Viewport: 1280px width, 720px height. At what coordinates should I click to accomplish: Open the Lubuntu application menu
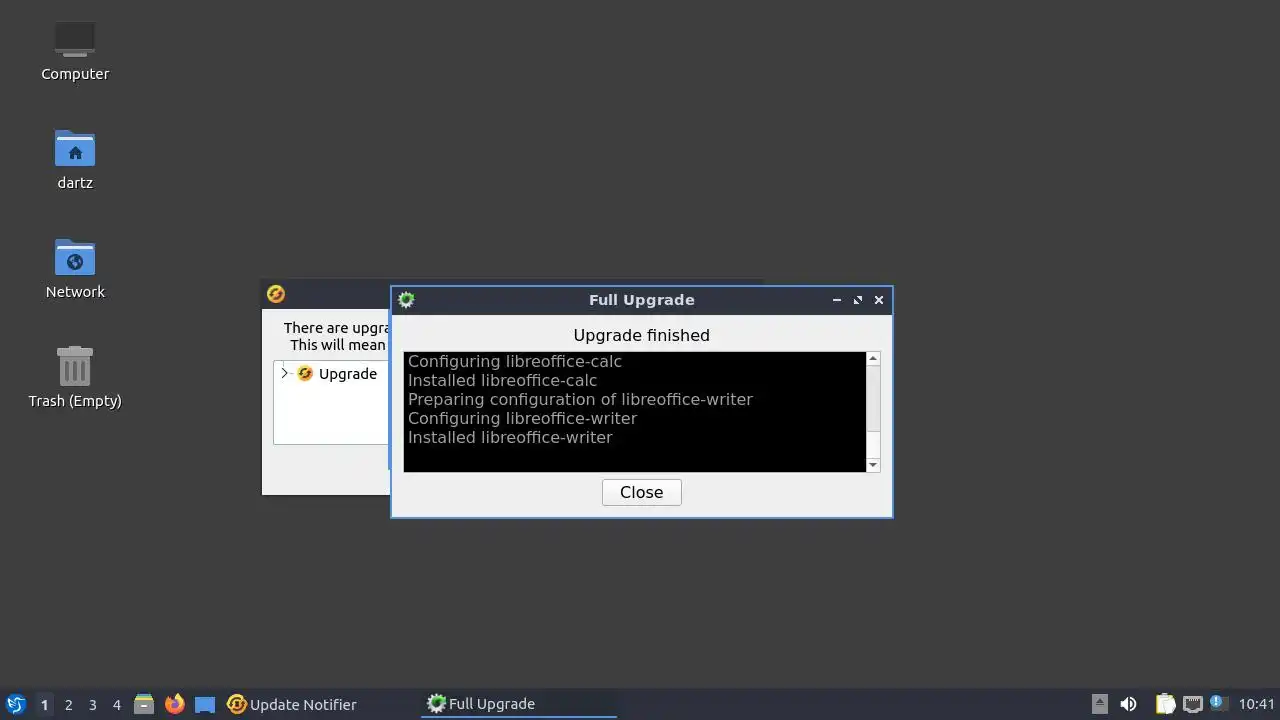(15, 704)
